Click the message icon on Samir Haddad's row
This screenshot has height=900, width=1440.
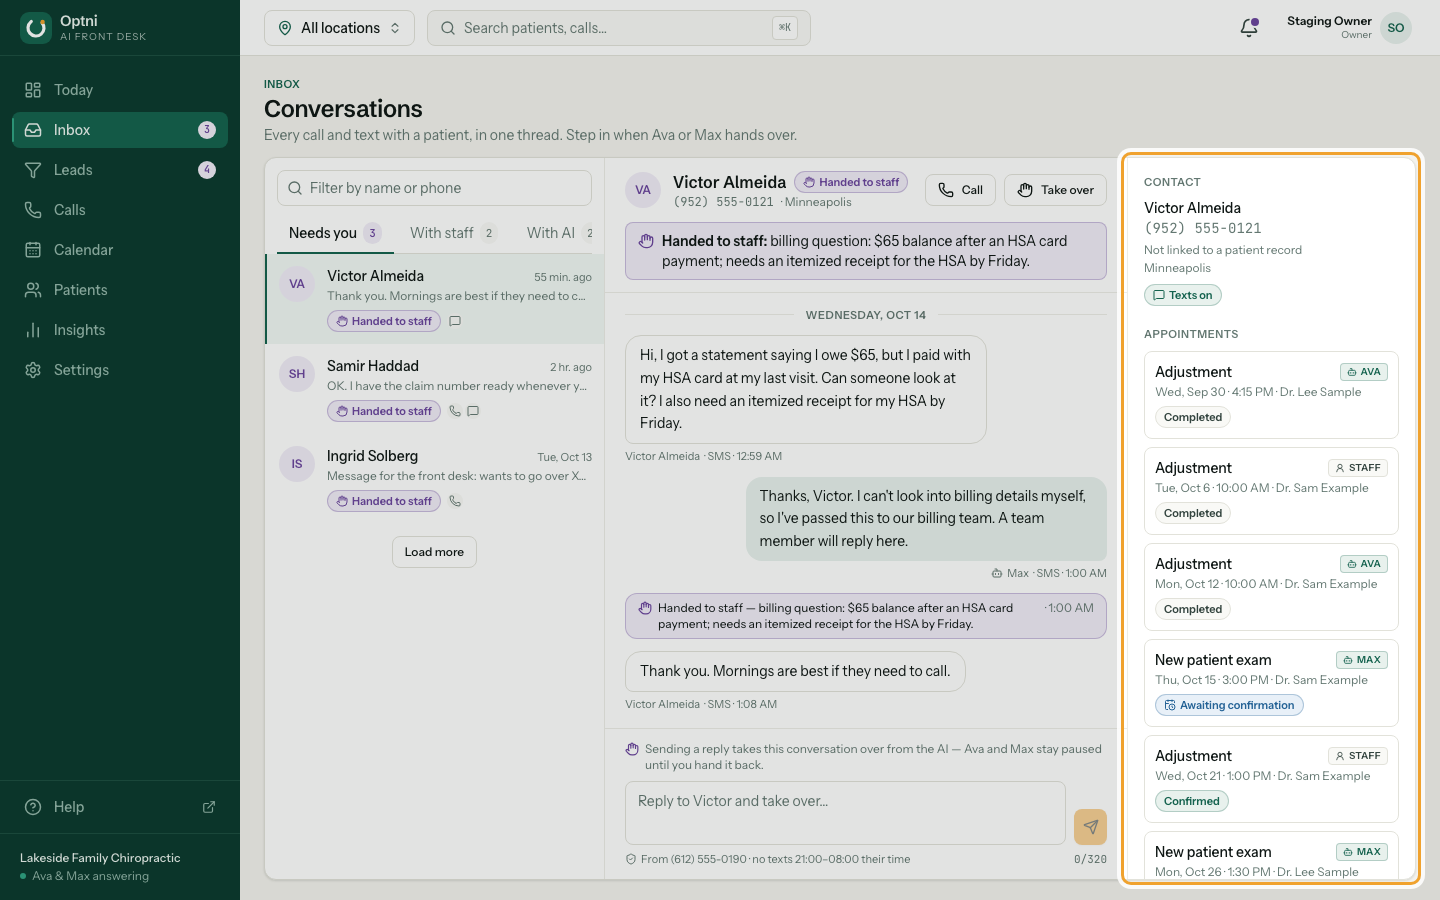click(x=473, y=411)
